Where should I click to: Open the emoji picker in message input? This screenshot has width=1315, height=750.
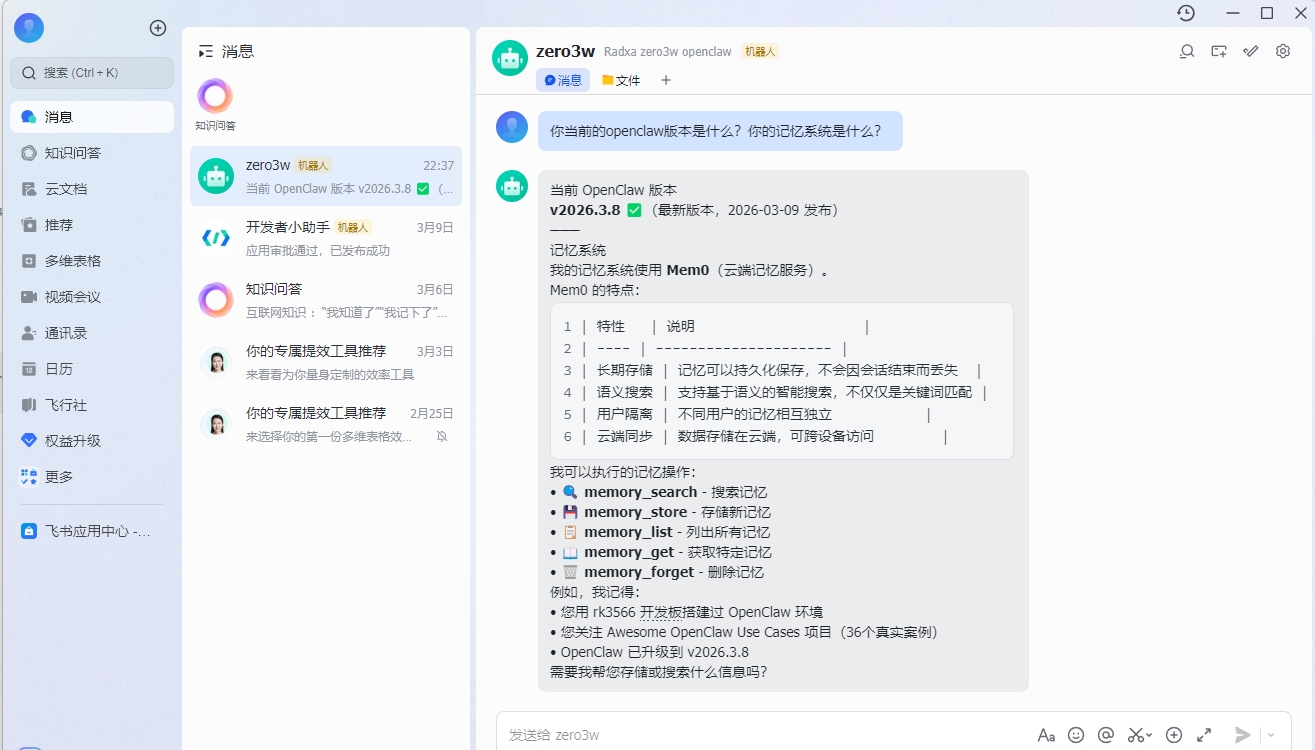[1076, 735]
